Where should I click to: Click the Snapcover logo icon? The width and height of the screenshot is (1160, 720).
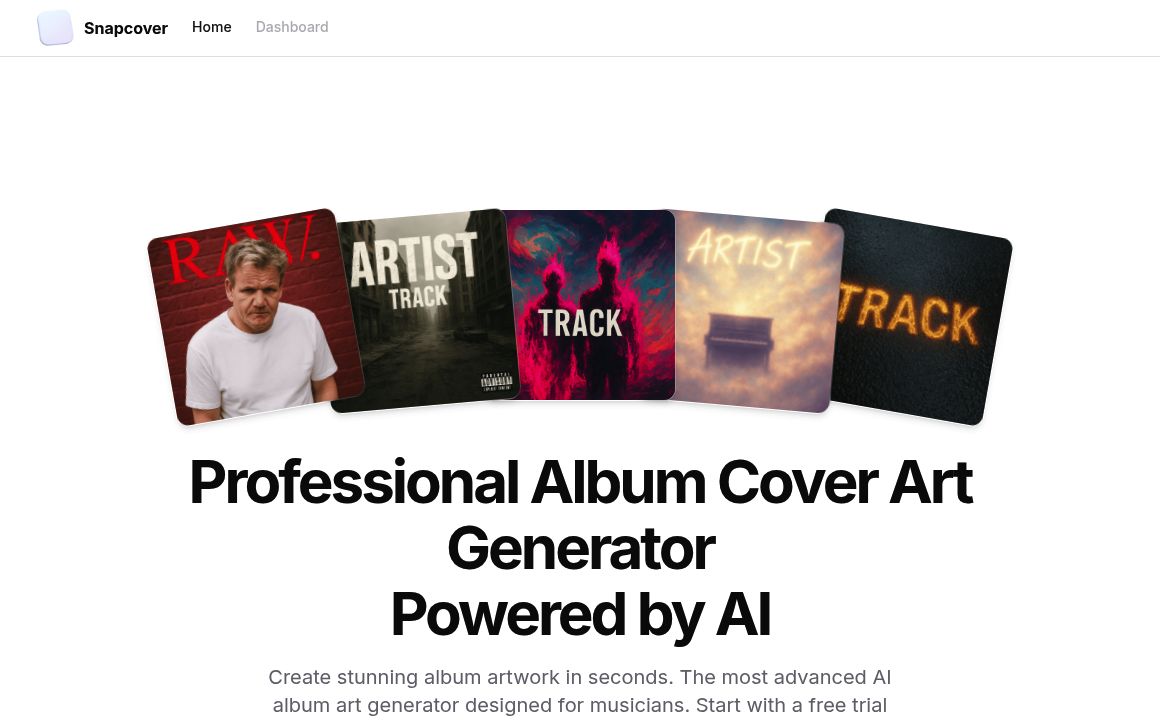55,27
